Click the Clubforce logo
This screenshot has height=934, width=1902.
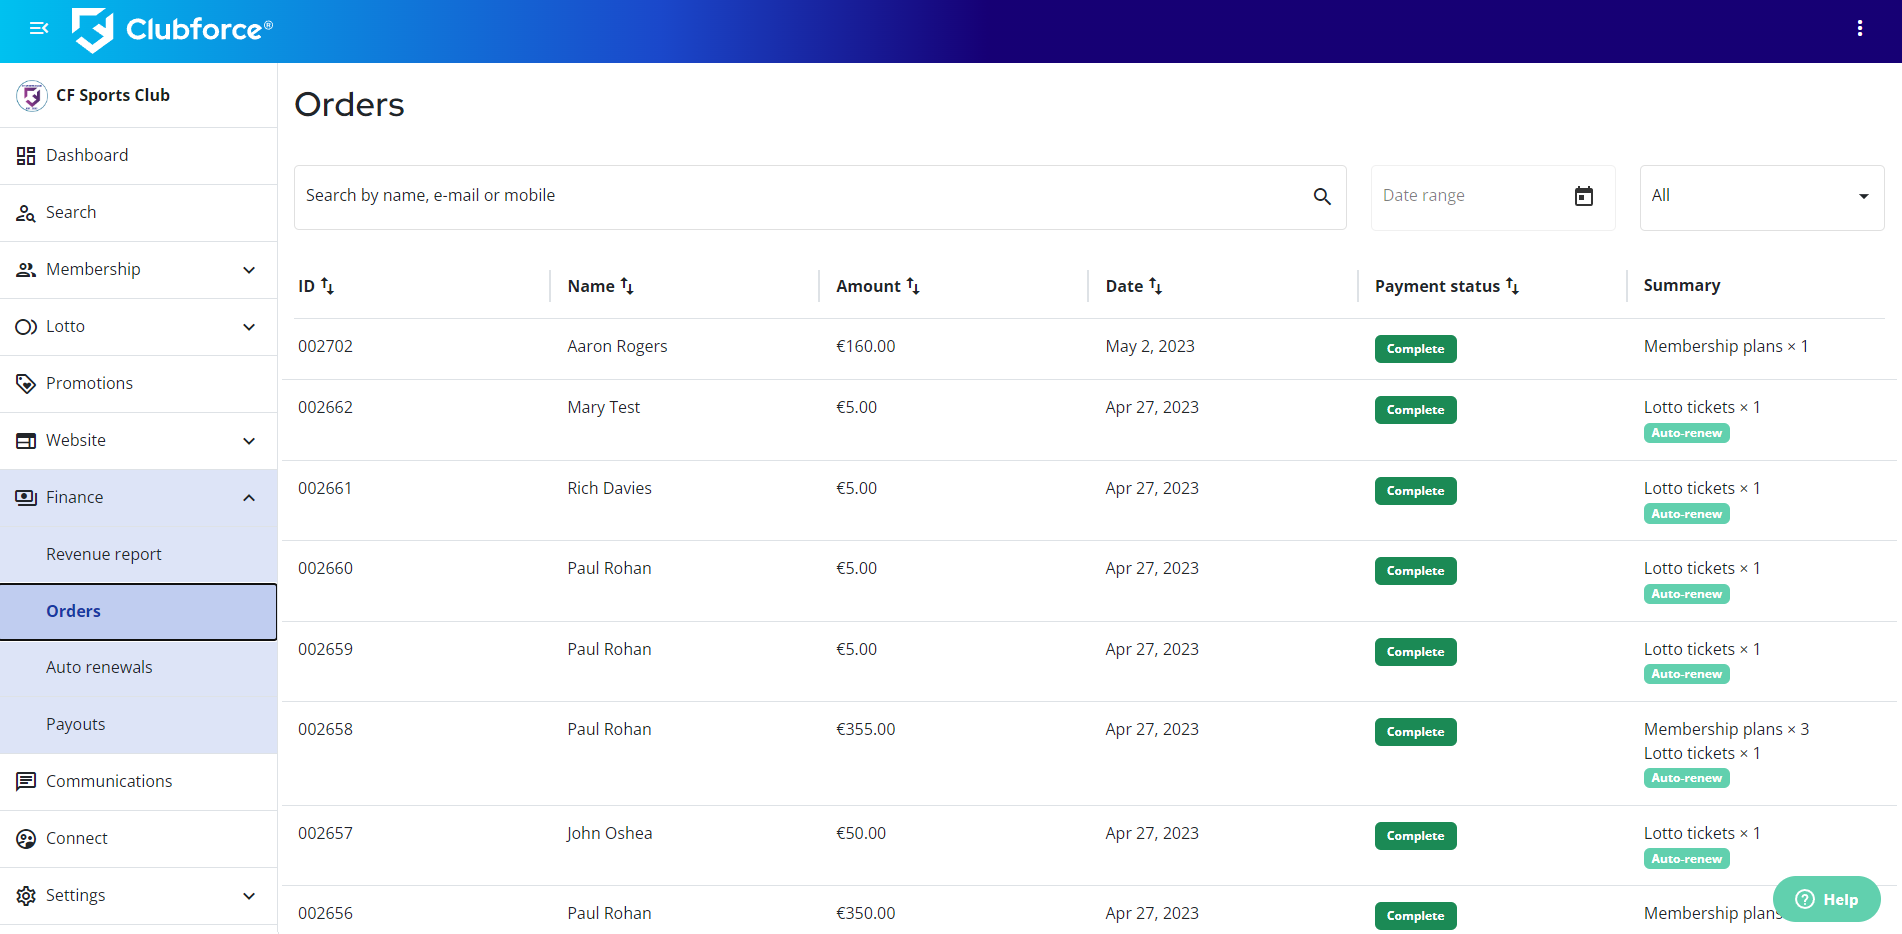tap(172, 30)
